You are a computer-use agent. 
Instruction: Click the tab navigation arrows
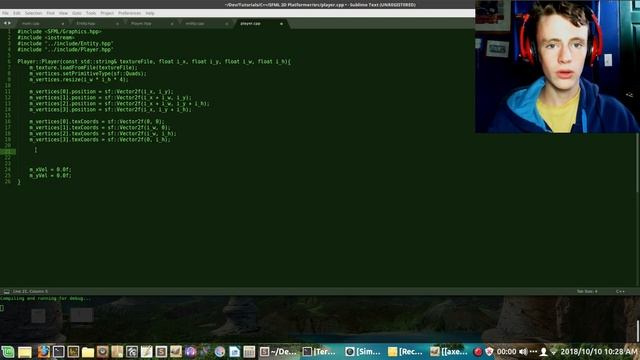point(7,23)
